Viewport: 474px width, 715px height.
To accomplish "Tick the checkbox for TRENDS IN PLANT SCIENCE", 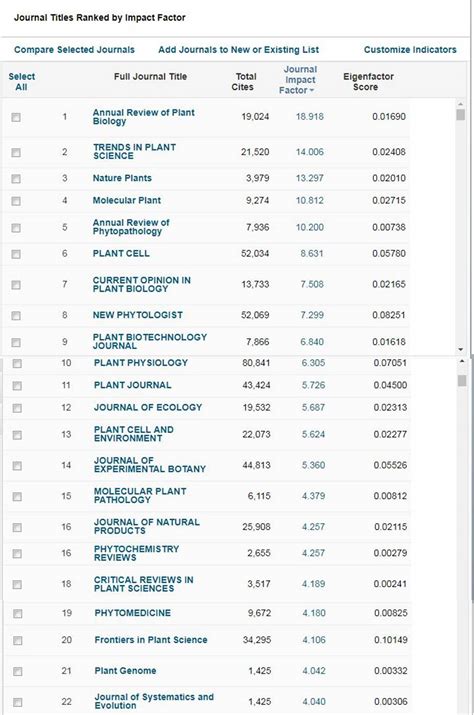I will point(16,152).
